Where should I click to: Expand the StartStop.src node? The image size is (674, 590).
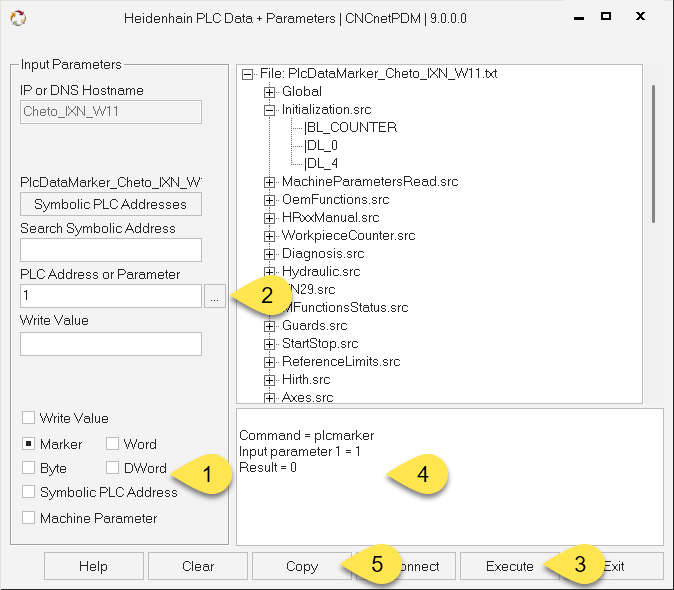[270, 344]
